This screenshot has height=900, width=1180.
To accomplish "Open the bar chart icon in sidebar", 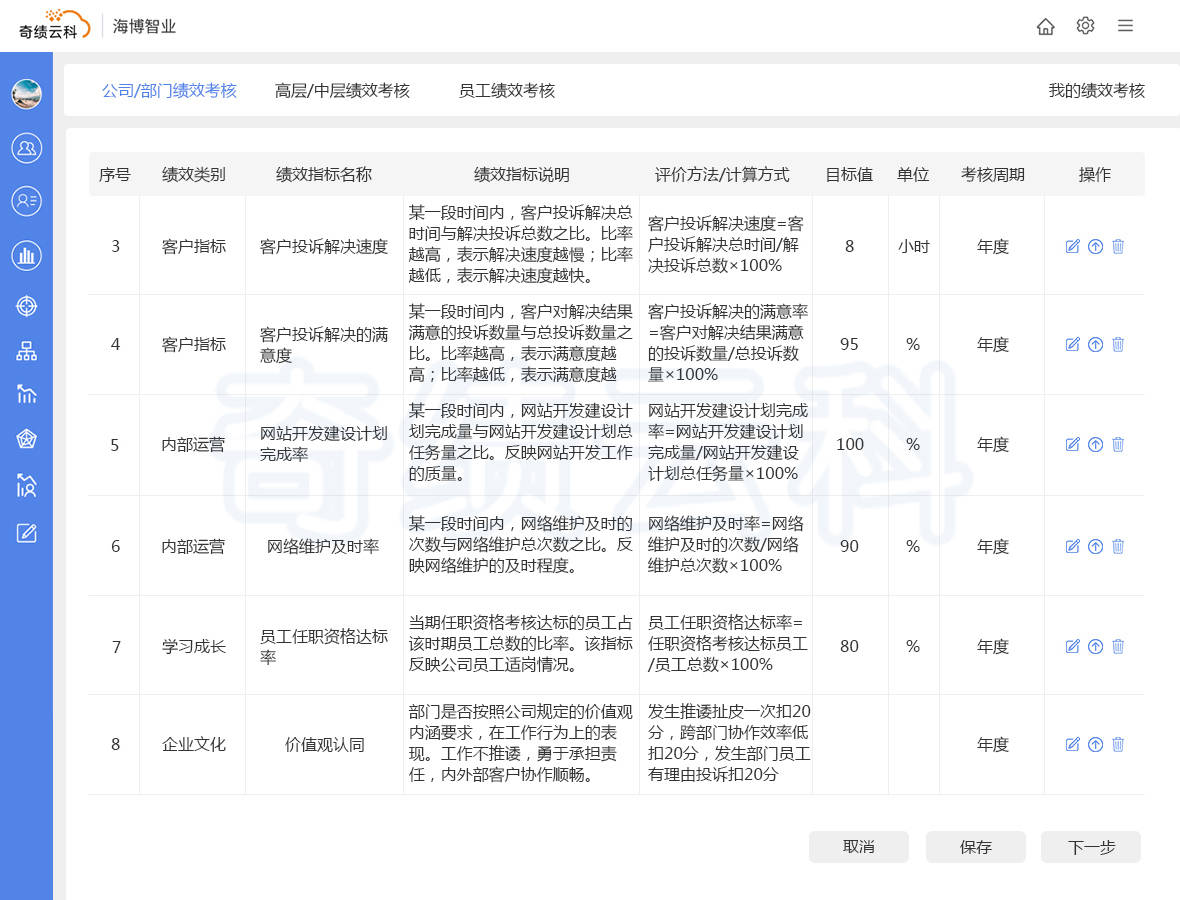I will pyautogui.click(x=27, y=256).
